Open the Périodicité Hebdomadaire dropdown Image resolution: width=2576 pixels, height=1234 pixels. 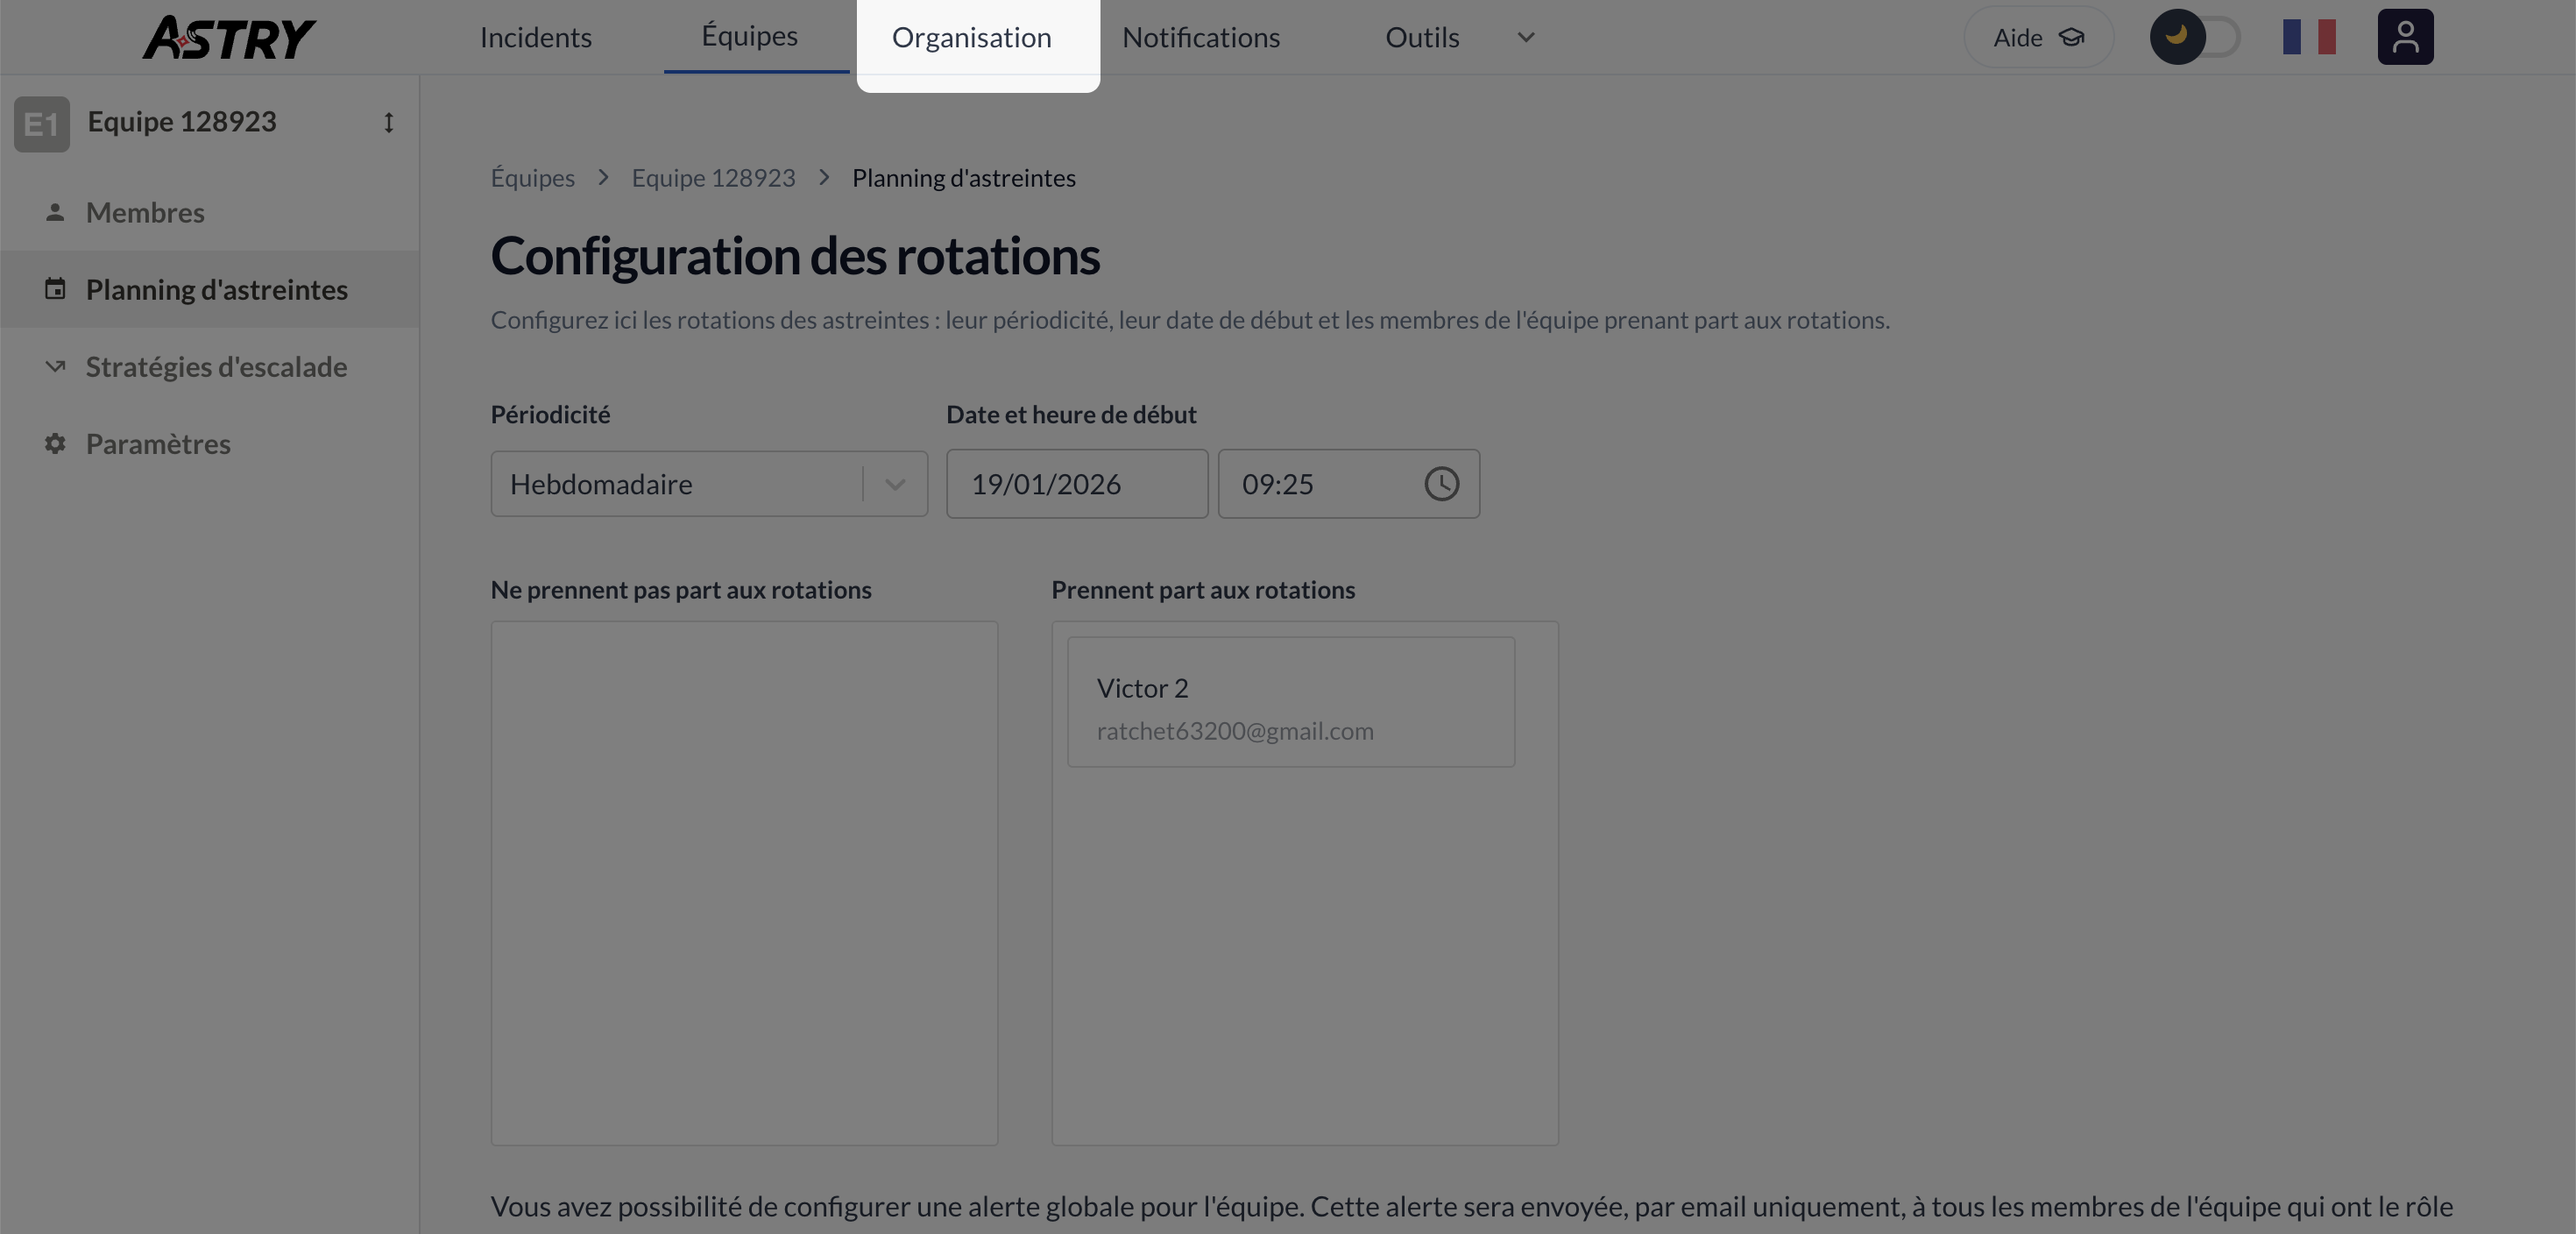[x=709, y=484]
